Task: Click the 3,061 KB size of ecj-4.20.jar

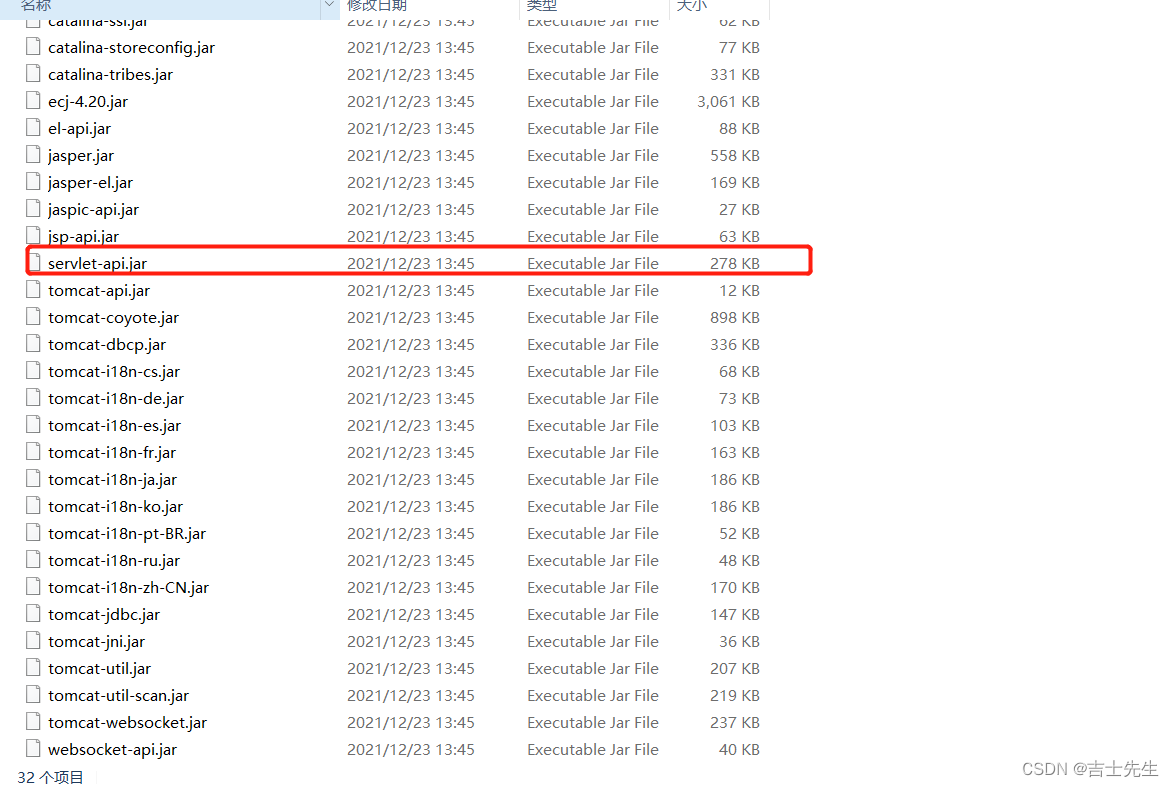Action: click(728, 102)
